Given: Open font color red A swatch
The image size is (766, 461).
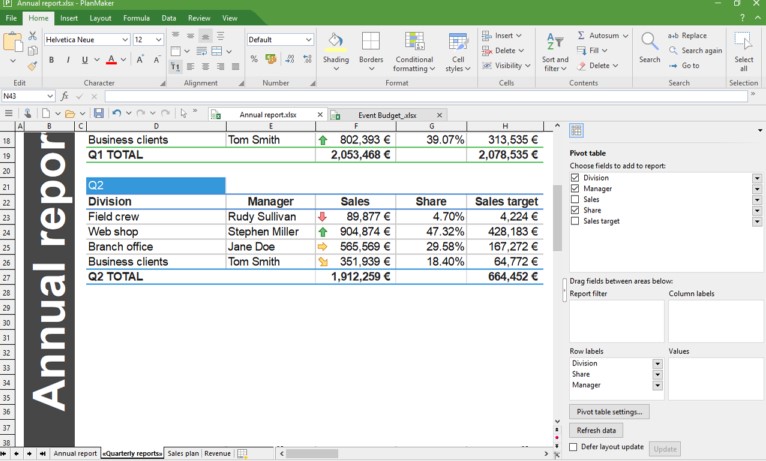Looking at the screenshot, I should tap(111, 60).
